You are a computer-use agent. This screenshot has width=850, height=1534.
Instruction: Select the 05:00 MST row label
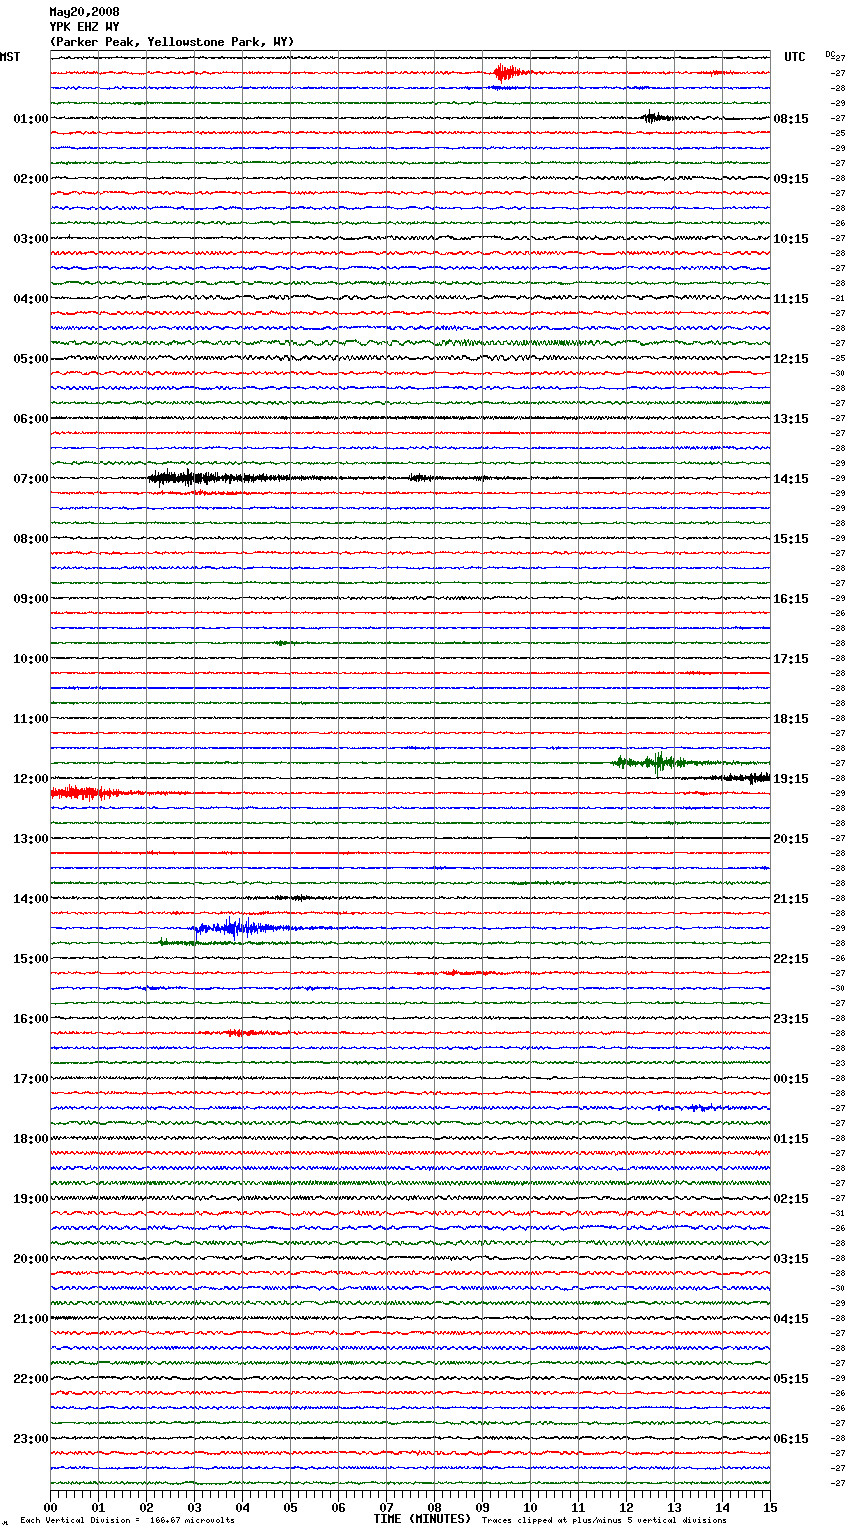(31, 358)
